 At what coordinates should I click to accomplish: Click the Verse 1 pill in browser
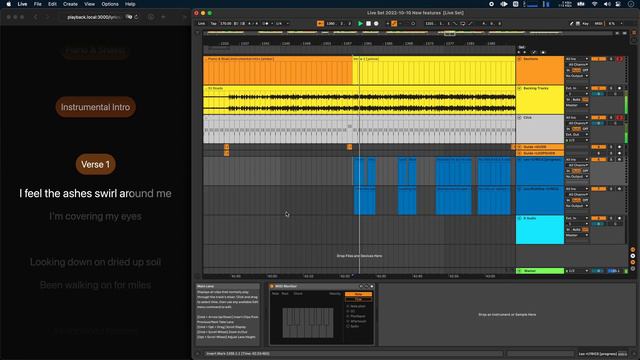(96, 164)
